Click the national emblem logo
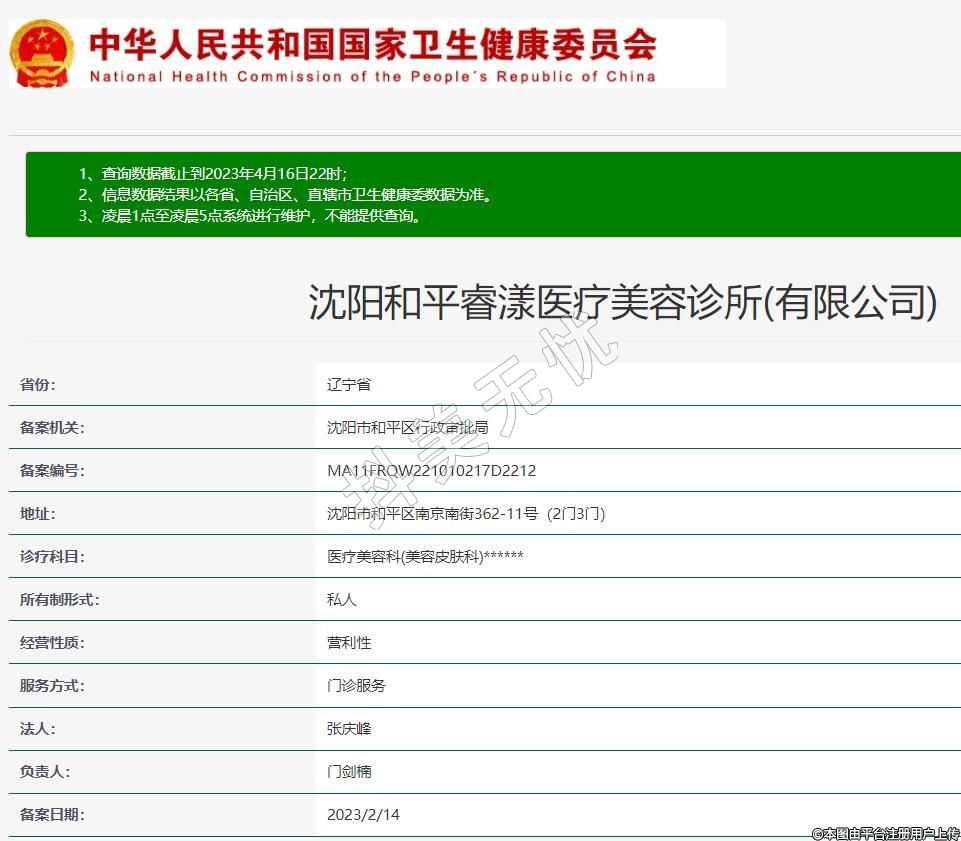 click(x=42, y=53)
